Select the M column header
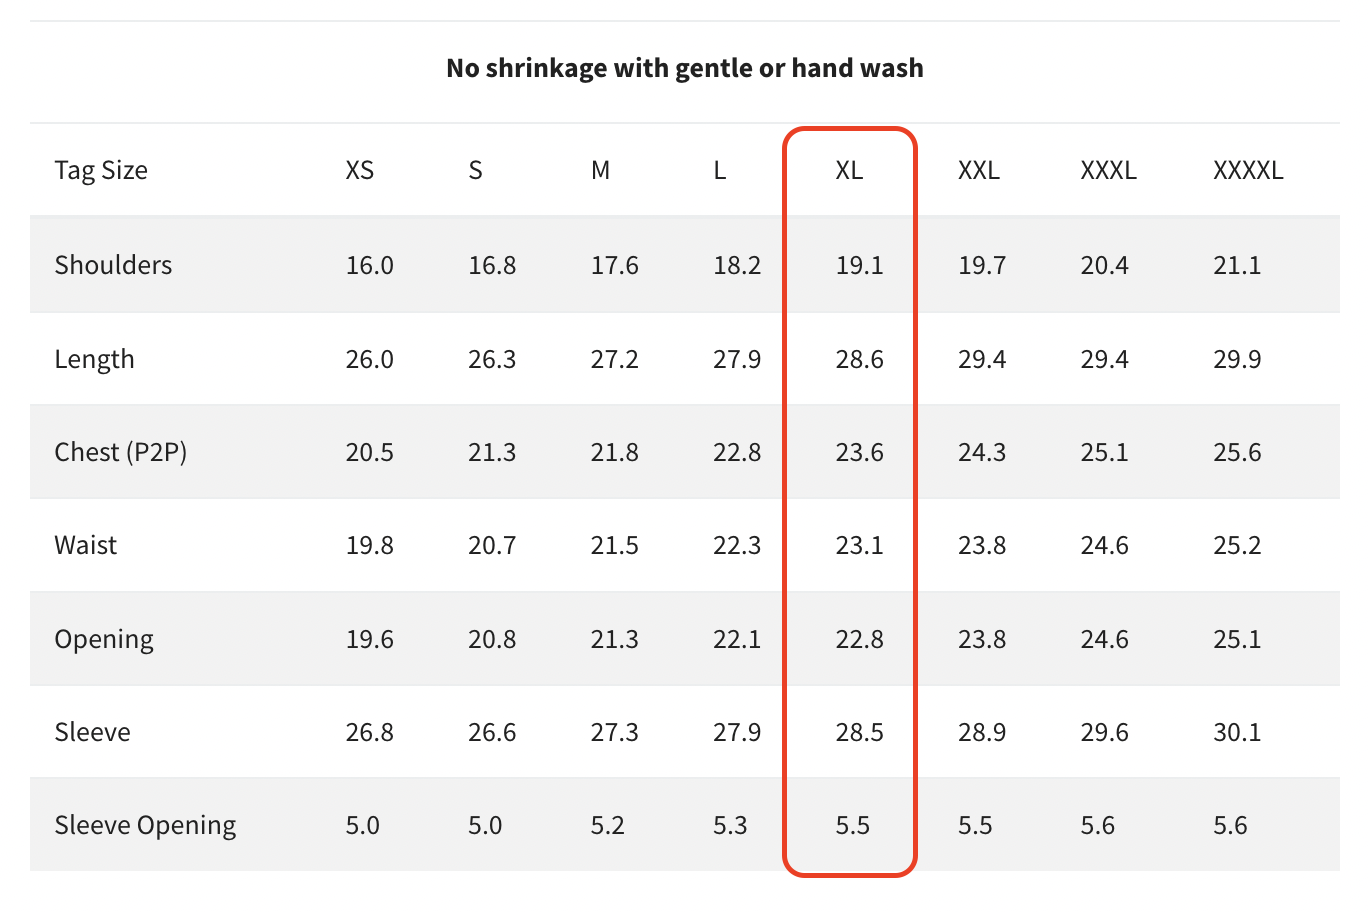Image resolution: width=1368 pixels, height=912 pixels. [600, 170]
